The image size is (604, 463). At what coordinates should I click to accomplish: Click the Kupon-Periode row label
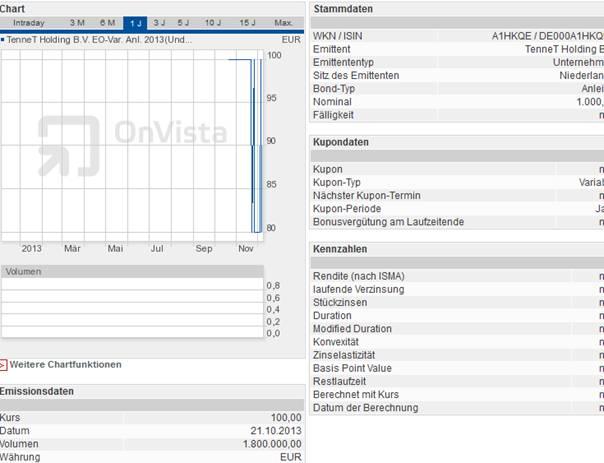click(x=347, y=208)
